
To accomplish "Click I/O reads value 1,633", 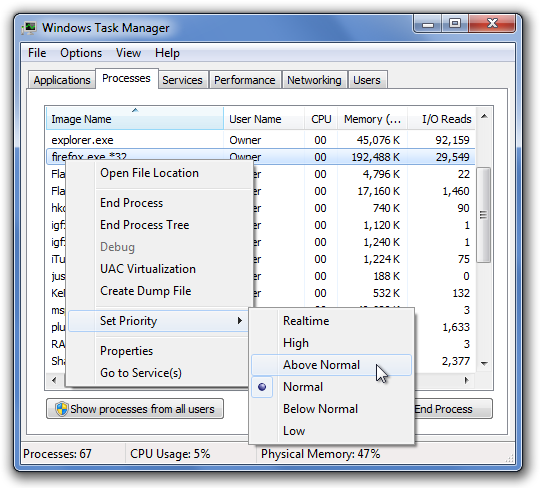I will (456, 327).
